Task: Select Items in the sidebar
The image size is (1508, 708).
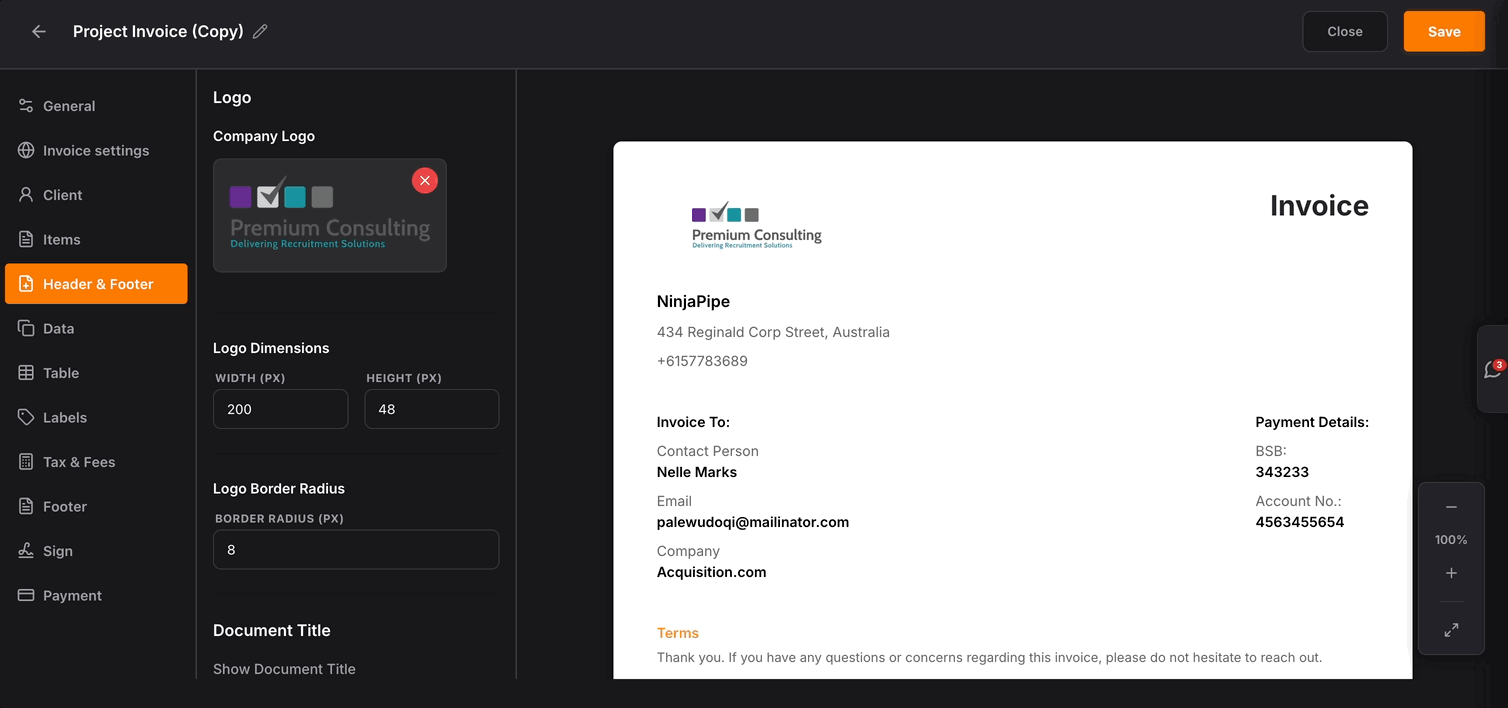Action: tap(61, 240)
